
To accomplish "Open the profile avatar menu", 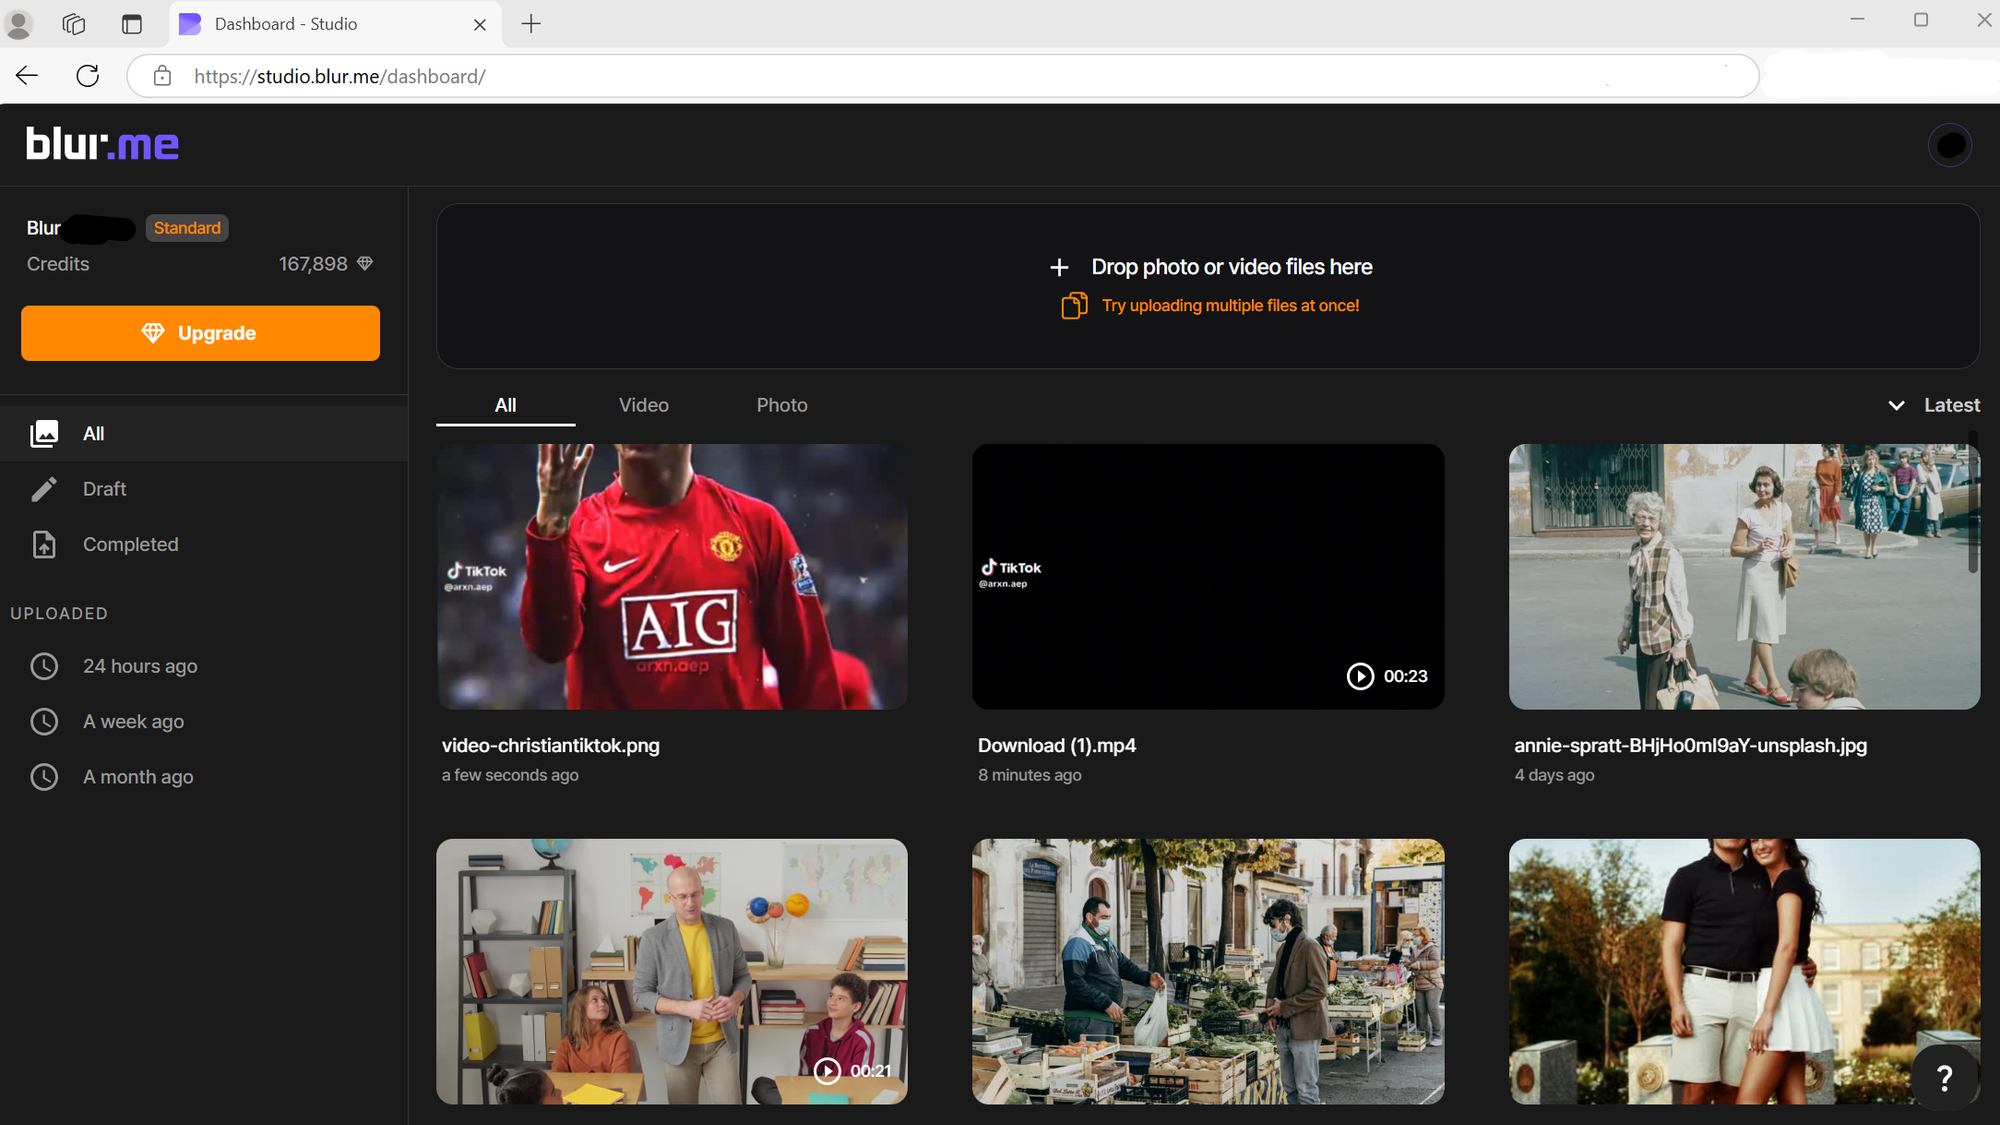I will tap(1949, 144).
